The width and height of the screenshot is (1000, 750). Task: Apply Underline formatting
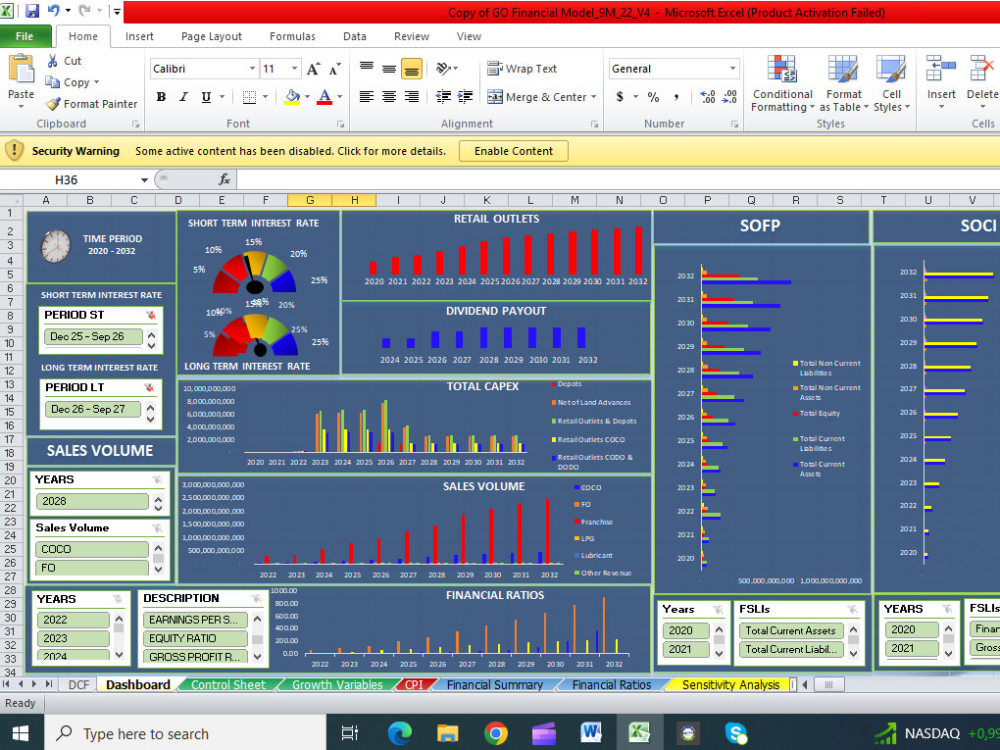pos(206,97)
